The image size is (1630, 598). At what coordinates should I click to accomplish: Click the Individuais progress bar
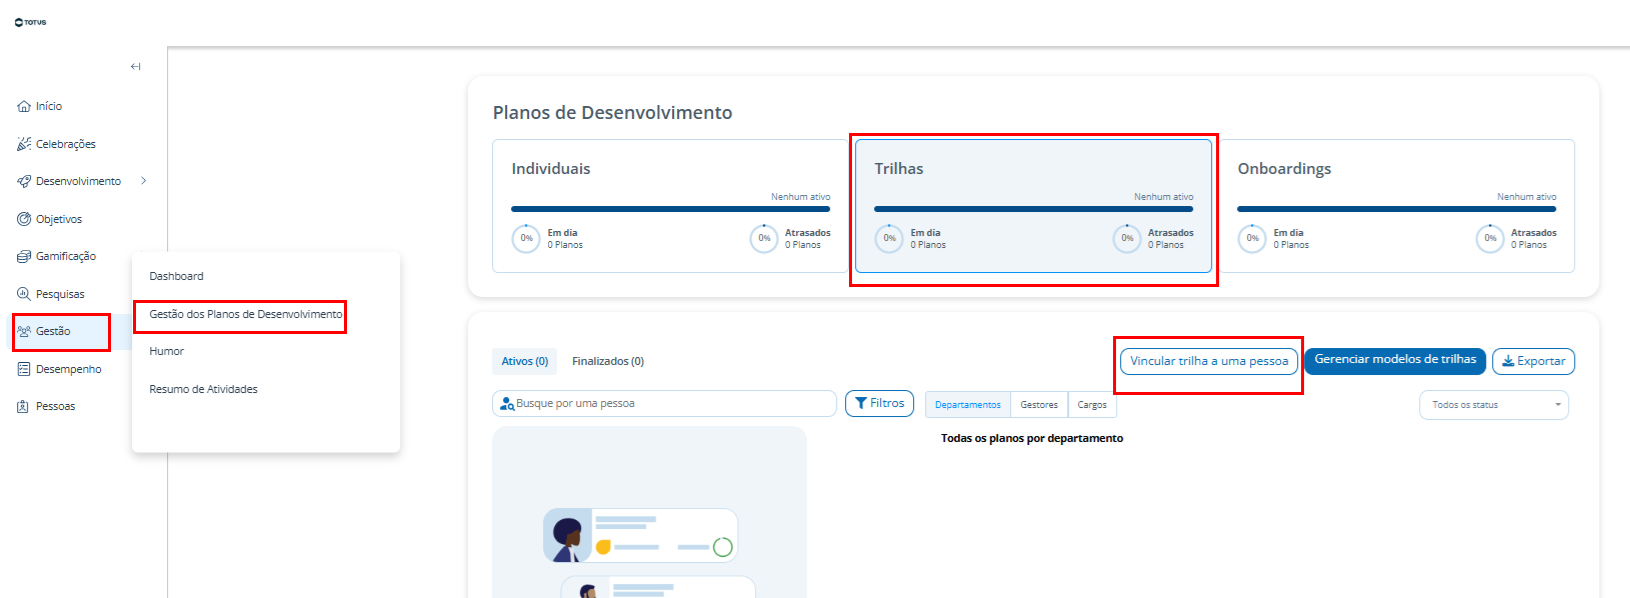(x=671, y=209)
